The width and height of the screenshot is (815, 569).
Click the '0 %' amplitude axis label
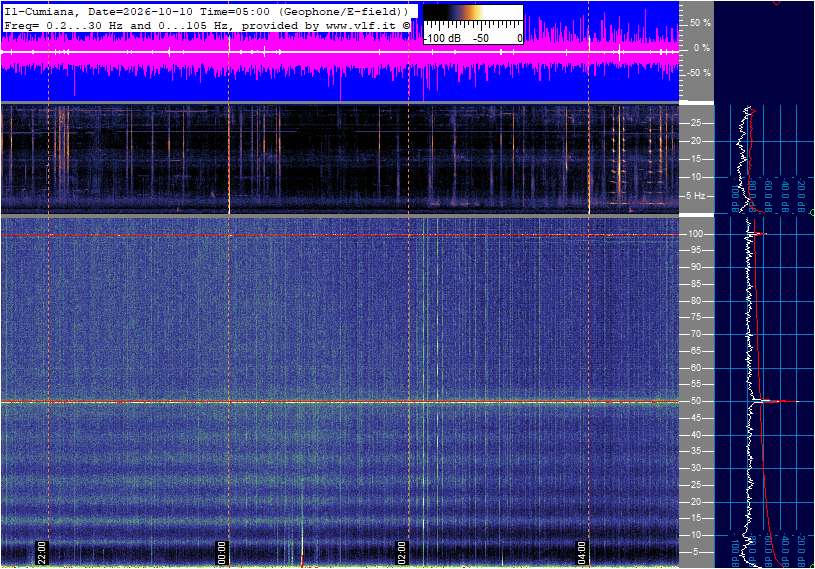click(702, 48)
